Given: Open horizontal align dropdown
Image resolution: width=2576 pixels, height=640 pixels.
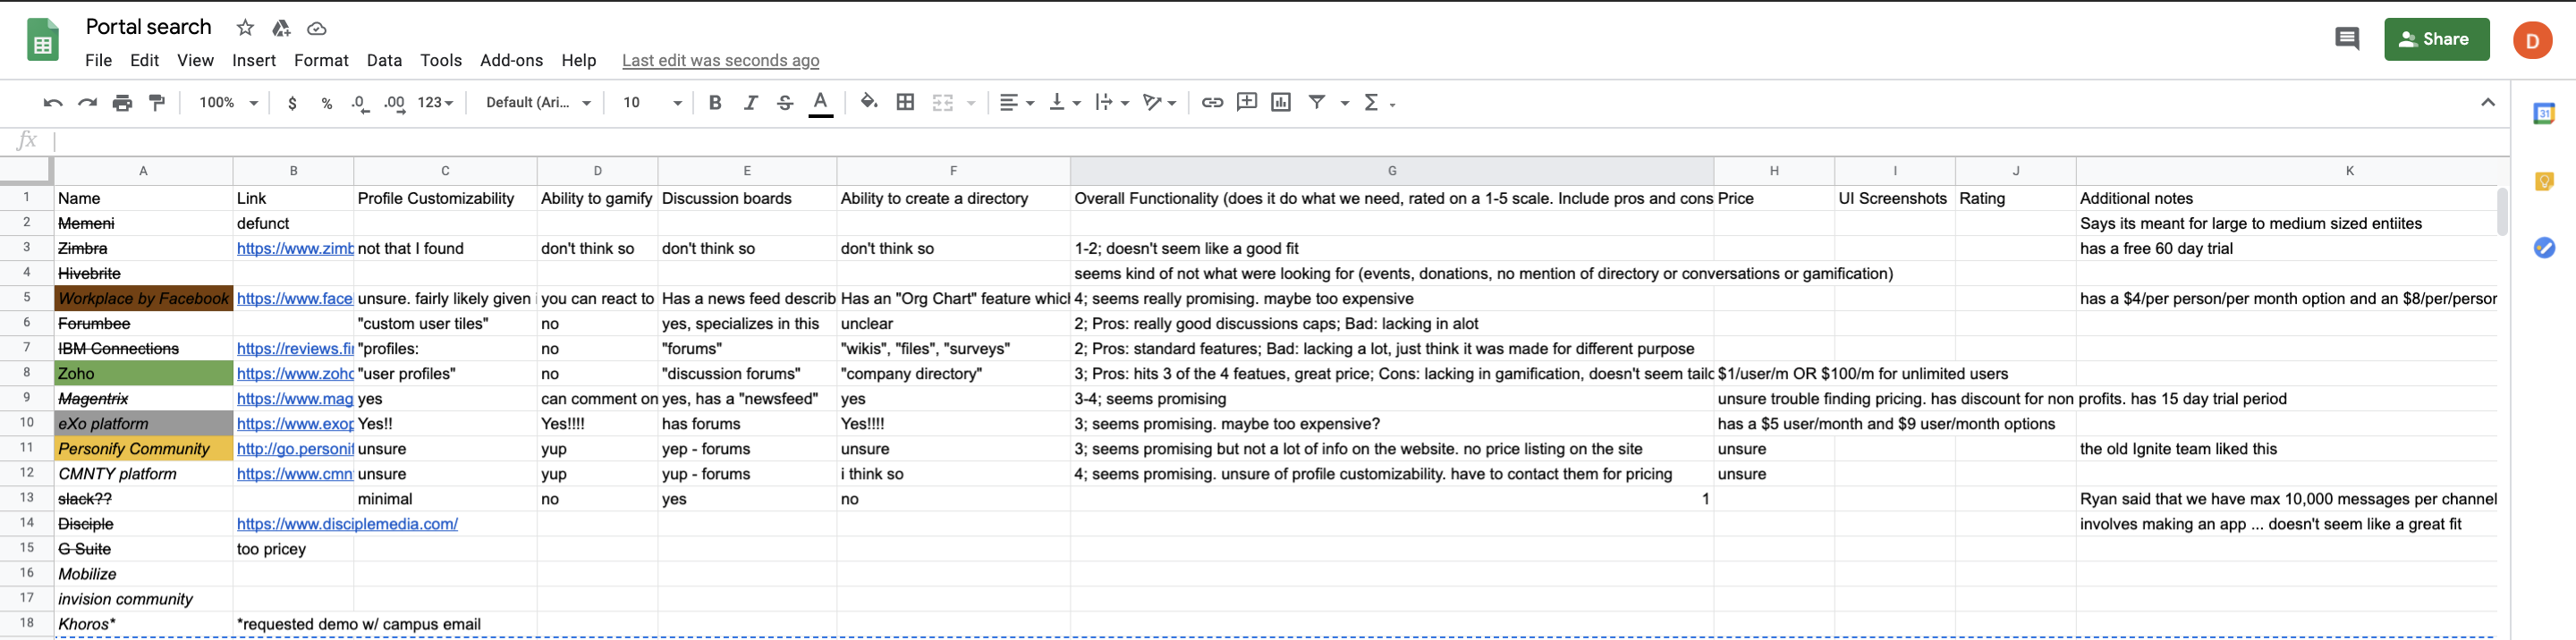Looking at the screenshot, I should [1017, 103].
